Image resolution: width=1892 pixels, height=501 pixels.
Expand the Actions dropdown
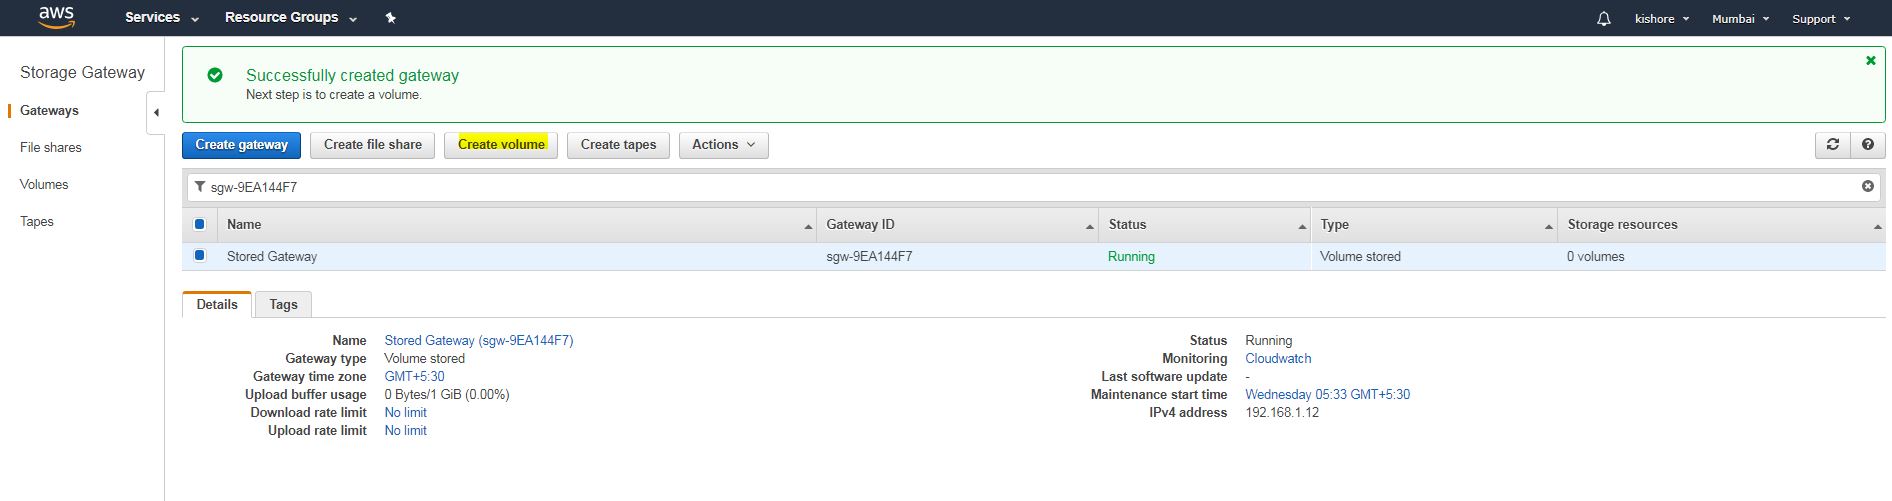click(x=723, y=145)
